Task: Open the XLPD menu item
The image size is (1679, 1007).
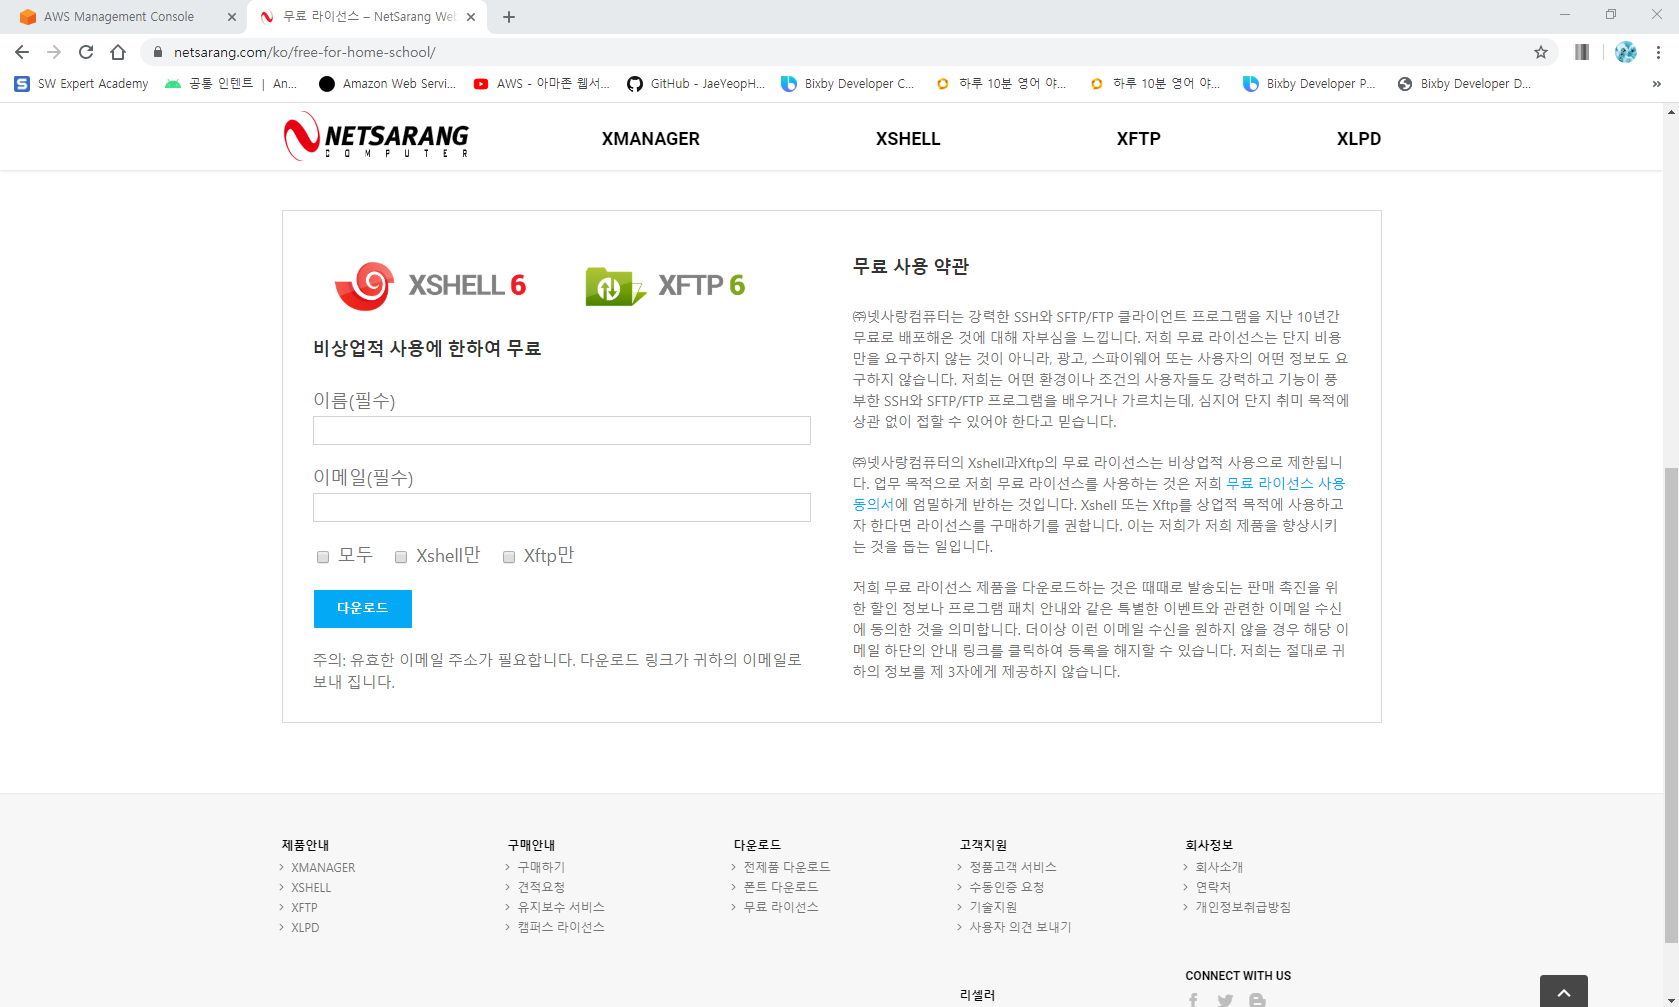Action: click(x=1359, y=139)
